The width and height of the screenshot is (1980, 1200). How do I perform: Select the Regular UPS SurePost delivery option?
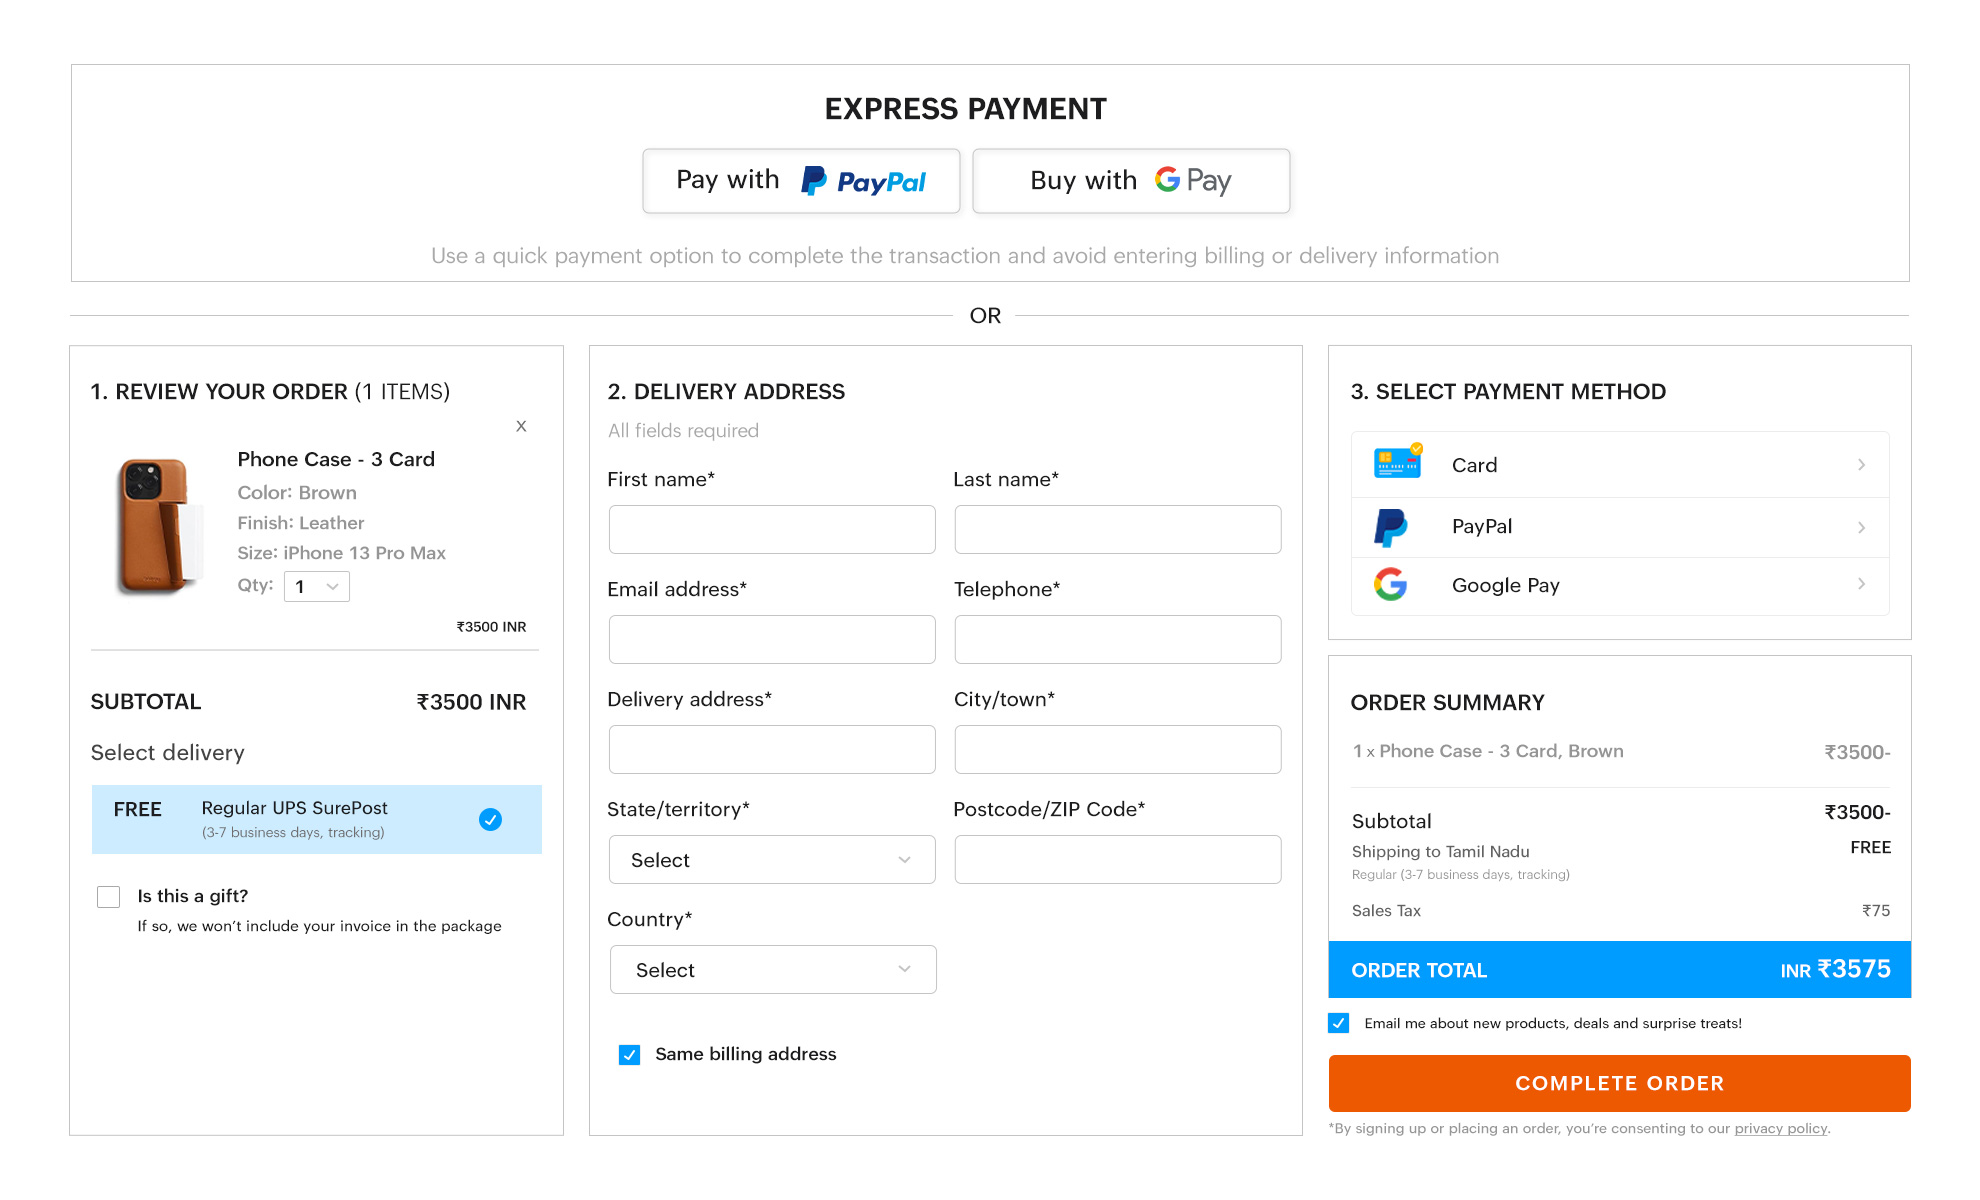[x=316, y=819]
